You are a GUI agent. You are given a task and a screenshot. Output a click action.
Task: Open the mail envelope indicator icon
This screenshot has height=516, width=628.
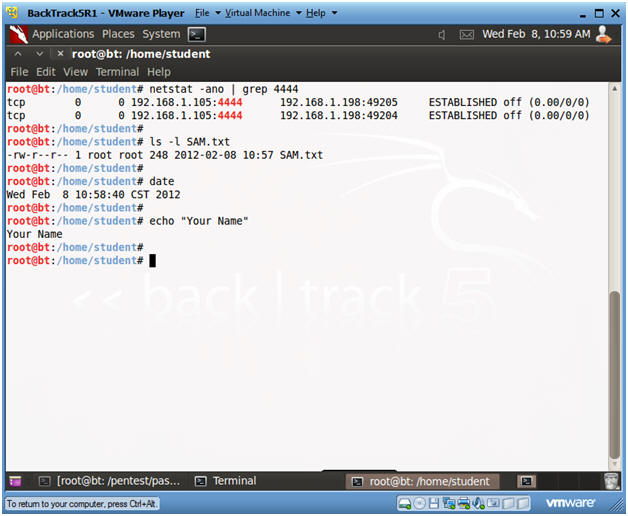[467, 35]
